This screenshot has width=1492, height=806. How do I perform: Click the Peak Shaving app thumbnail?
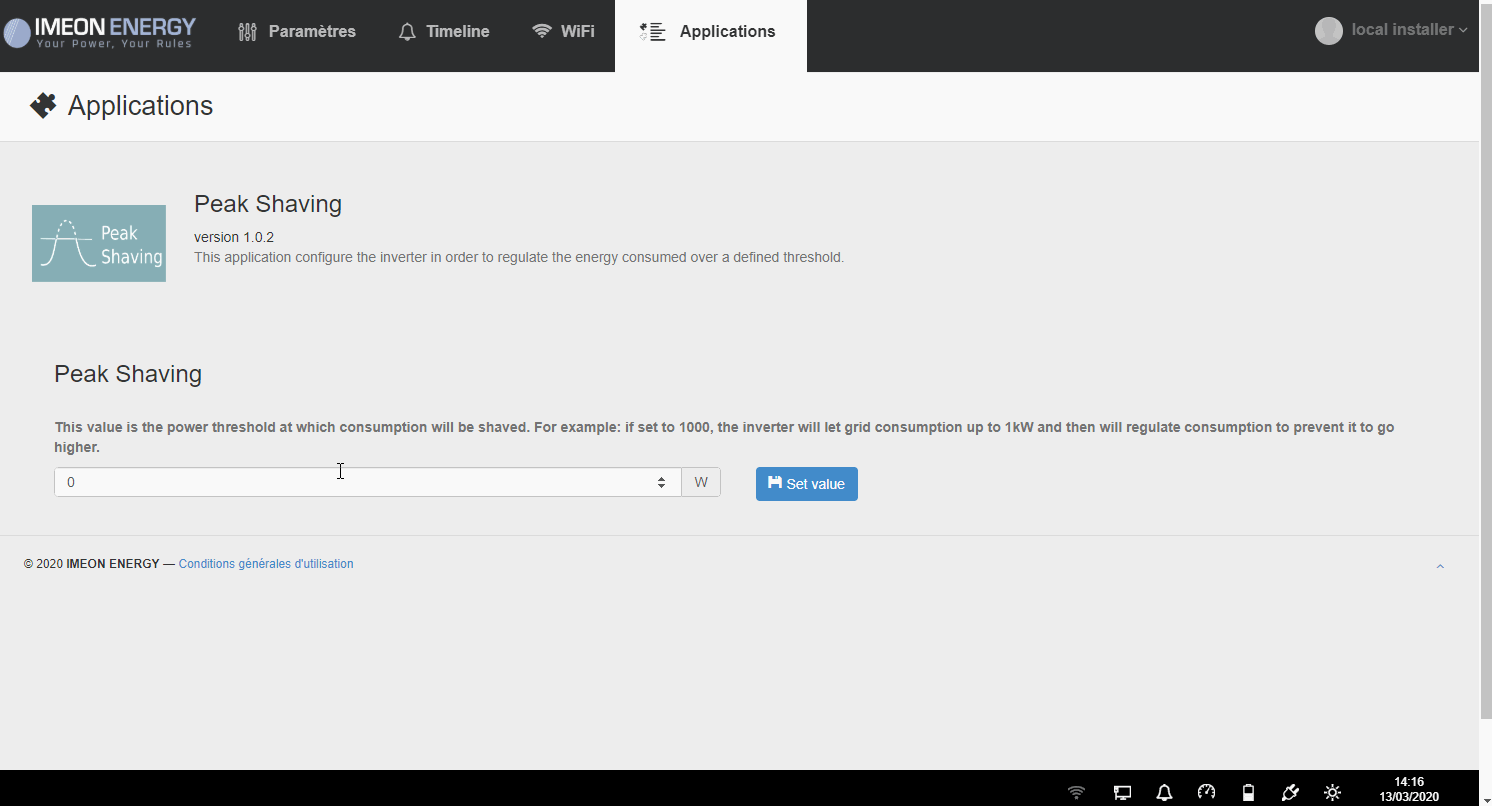(x=99, y=243)
